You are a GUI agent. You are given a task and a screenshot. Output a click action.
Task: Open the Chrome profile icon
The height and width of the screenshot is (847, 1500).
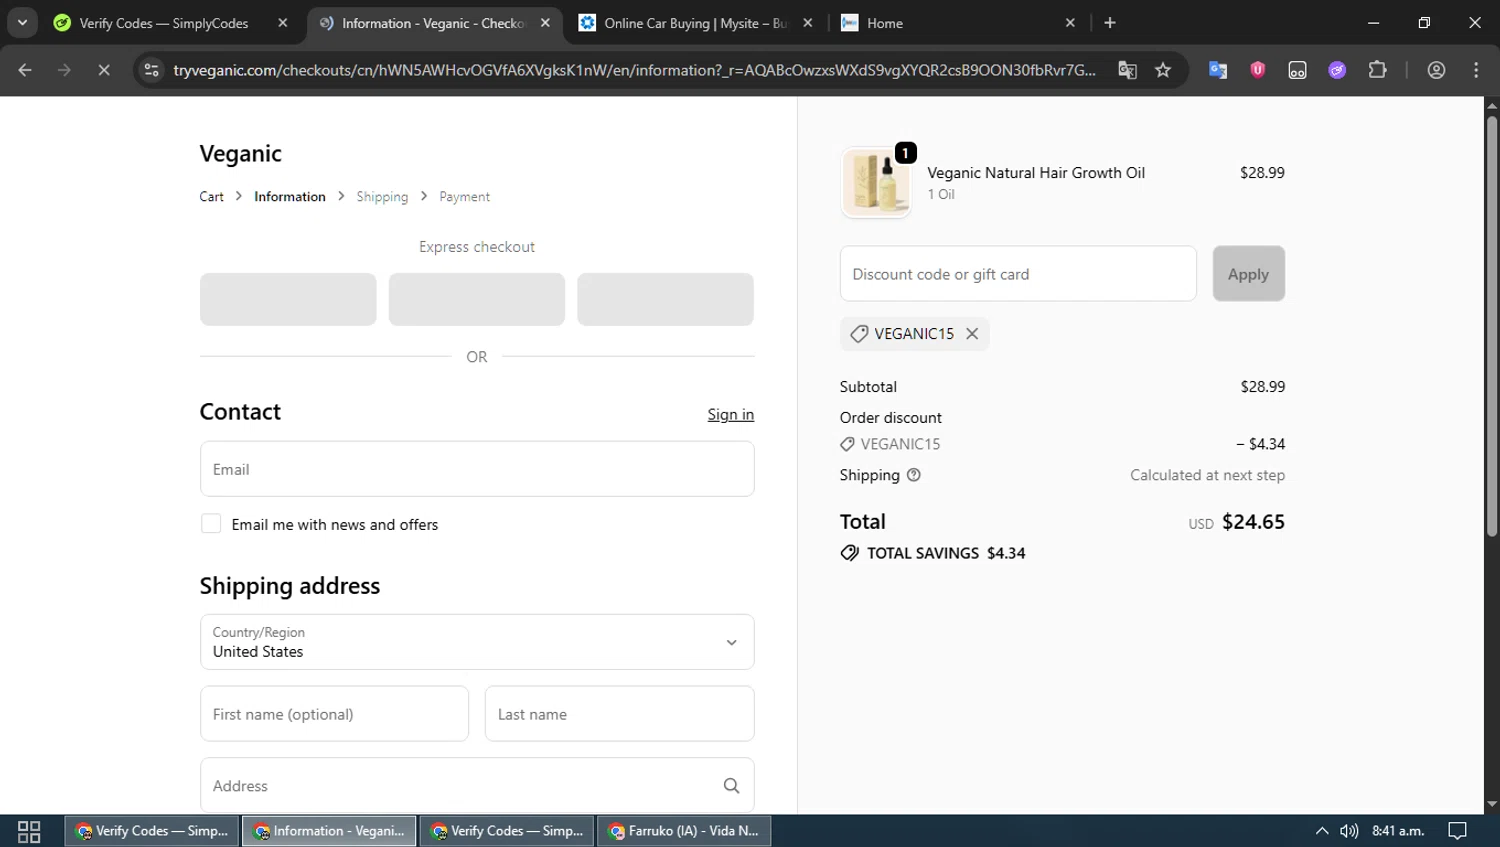click(x=1436, y=70)
